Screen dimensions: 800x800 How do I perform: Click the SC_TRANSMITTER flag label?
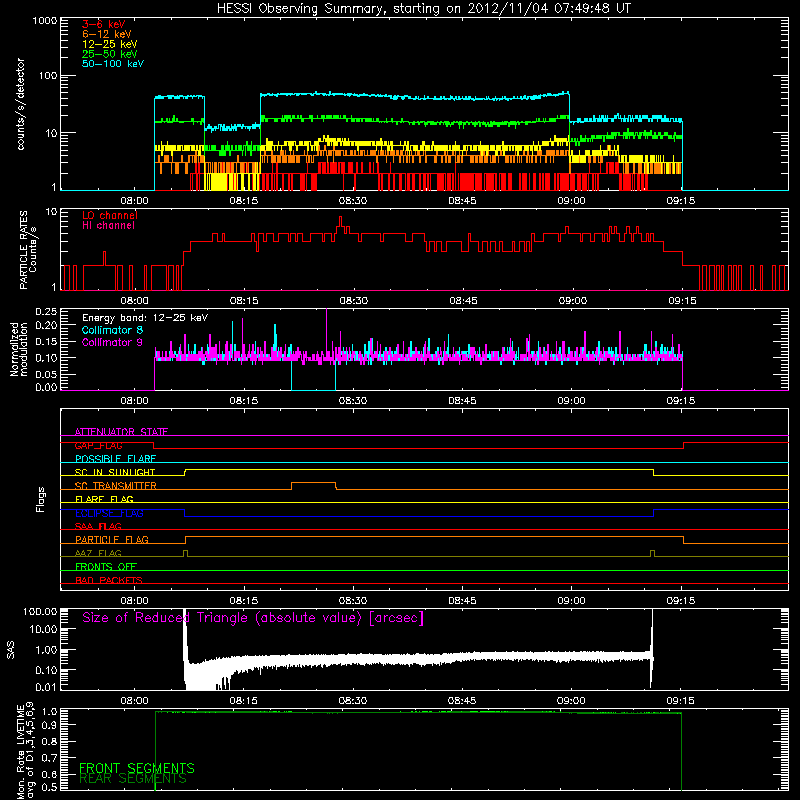click(115, 486)
